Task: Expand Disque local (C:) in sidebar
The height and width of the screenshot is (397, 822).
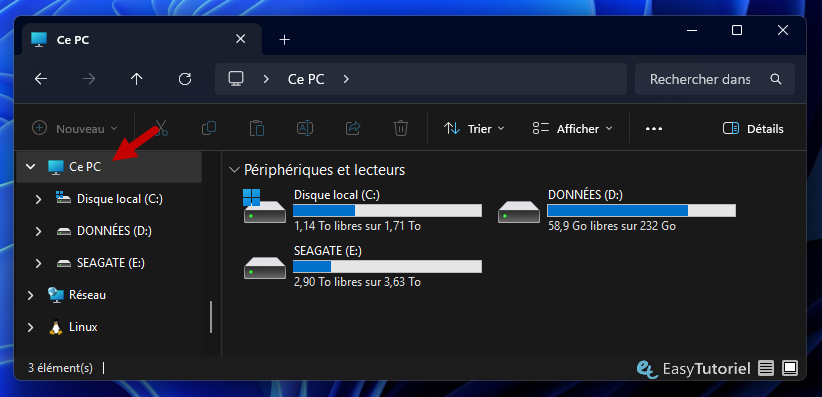Action: 38,199
